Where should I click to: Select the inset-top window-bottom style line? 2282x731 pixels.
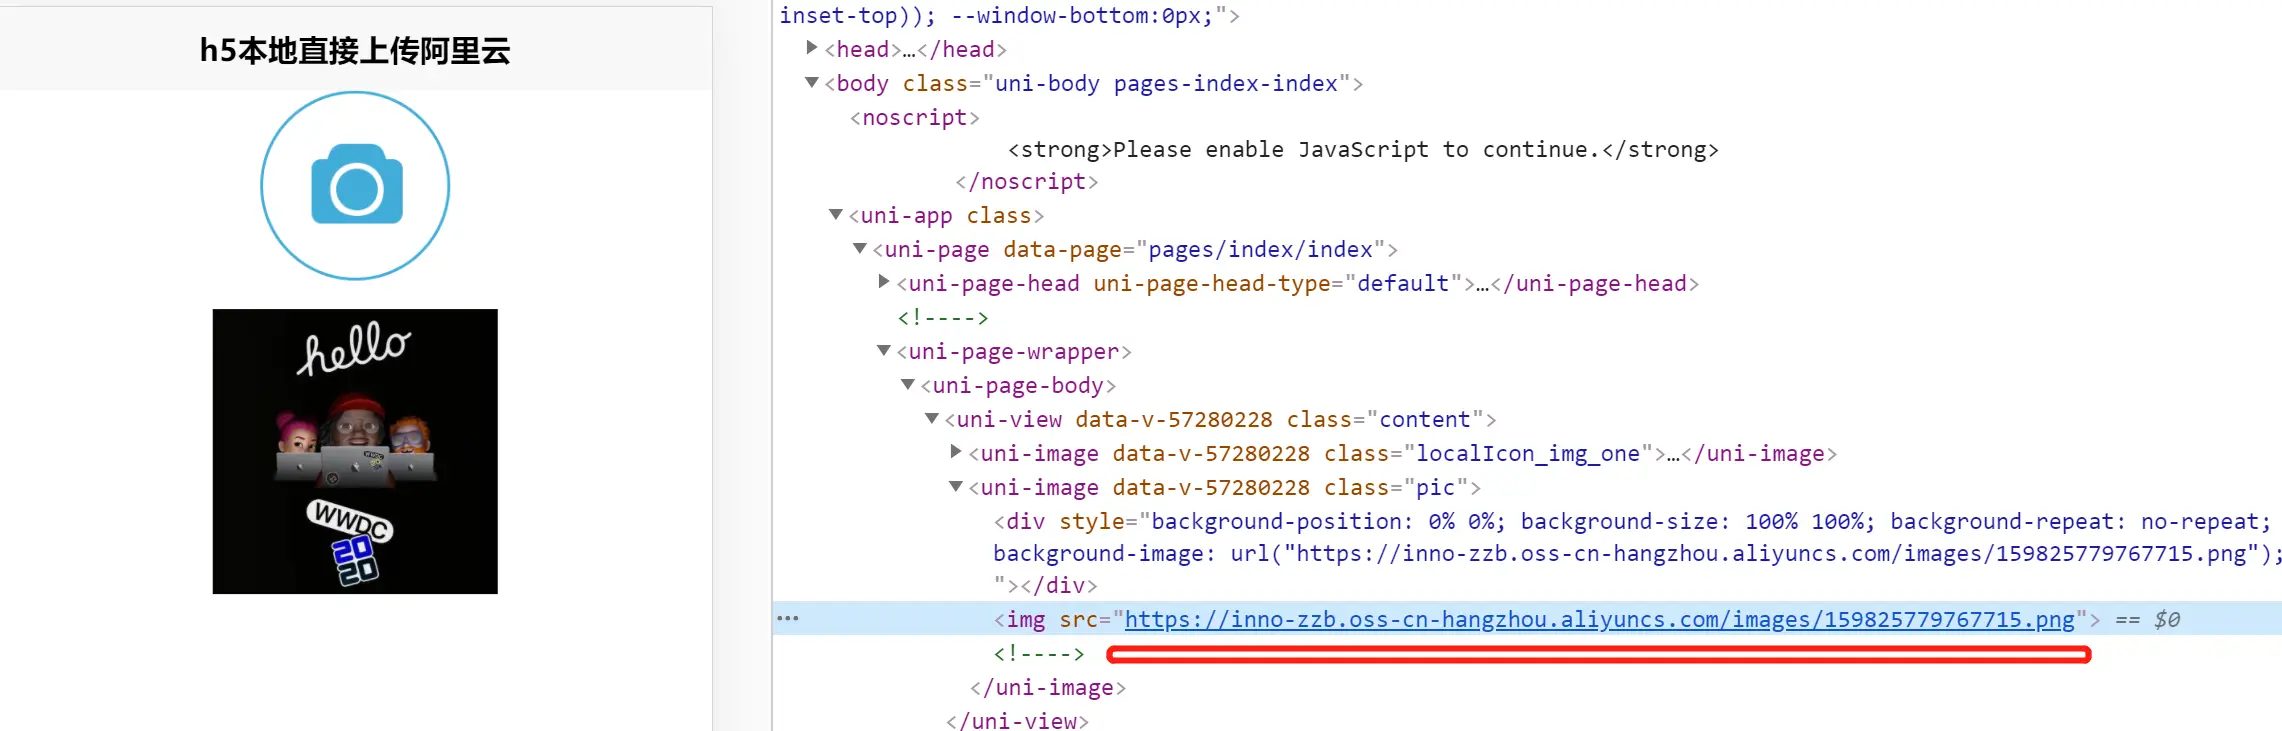(1009, 16)
